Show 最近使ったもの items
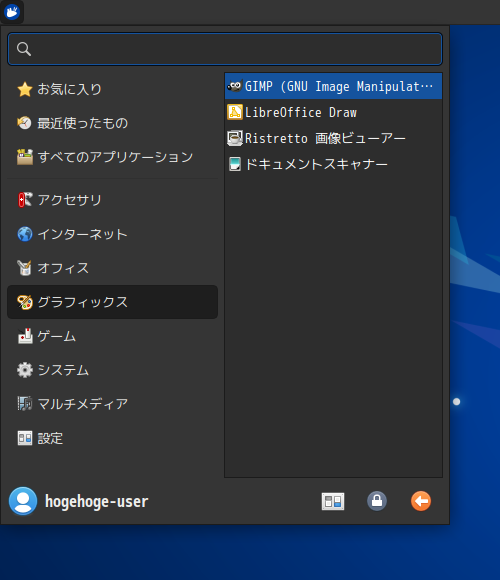This screenshot has width=500, height=580. (112, 123)
